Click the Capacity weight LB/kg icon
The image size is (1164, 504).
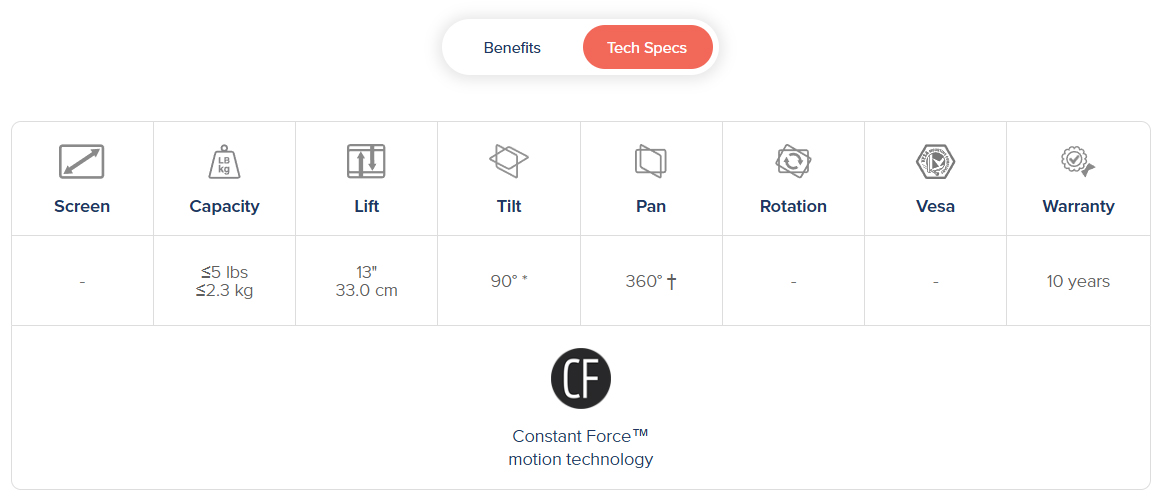click(x=224, y=161)
